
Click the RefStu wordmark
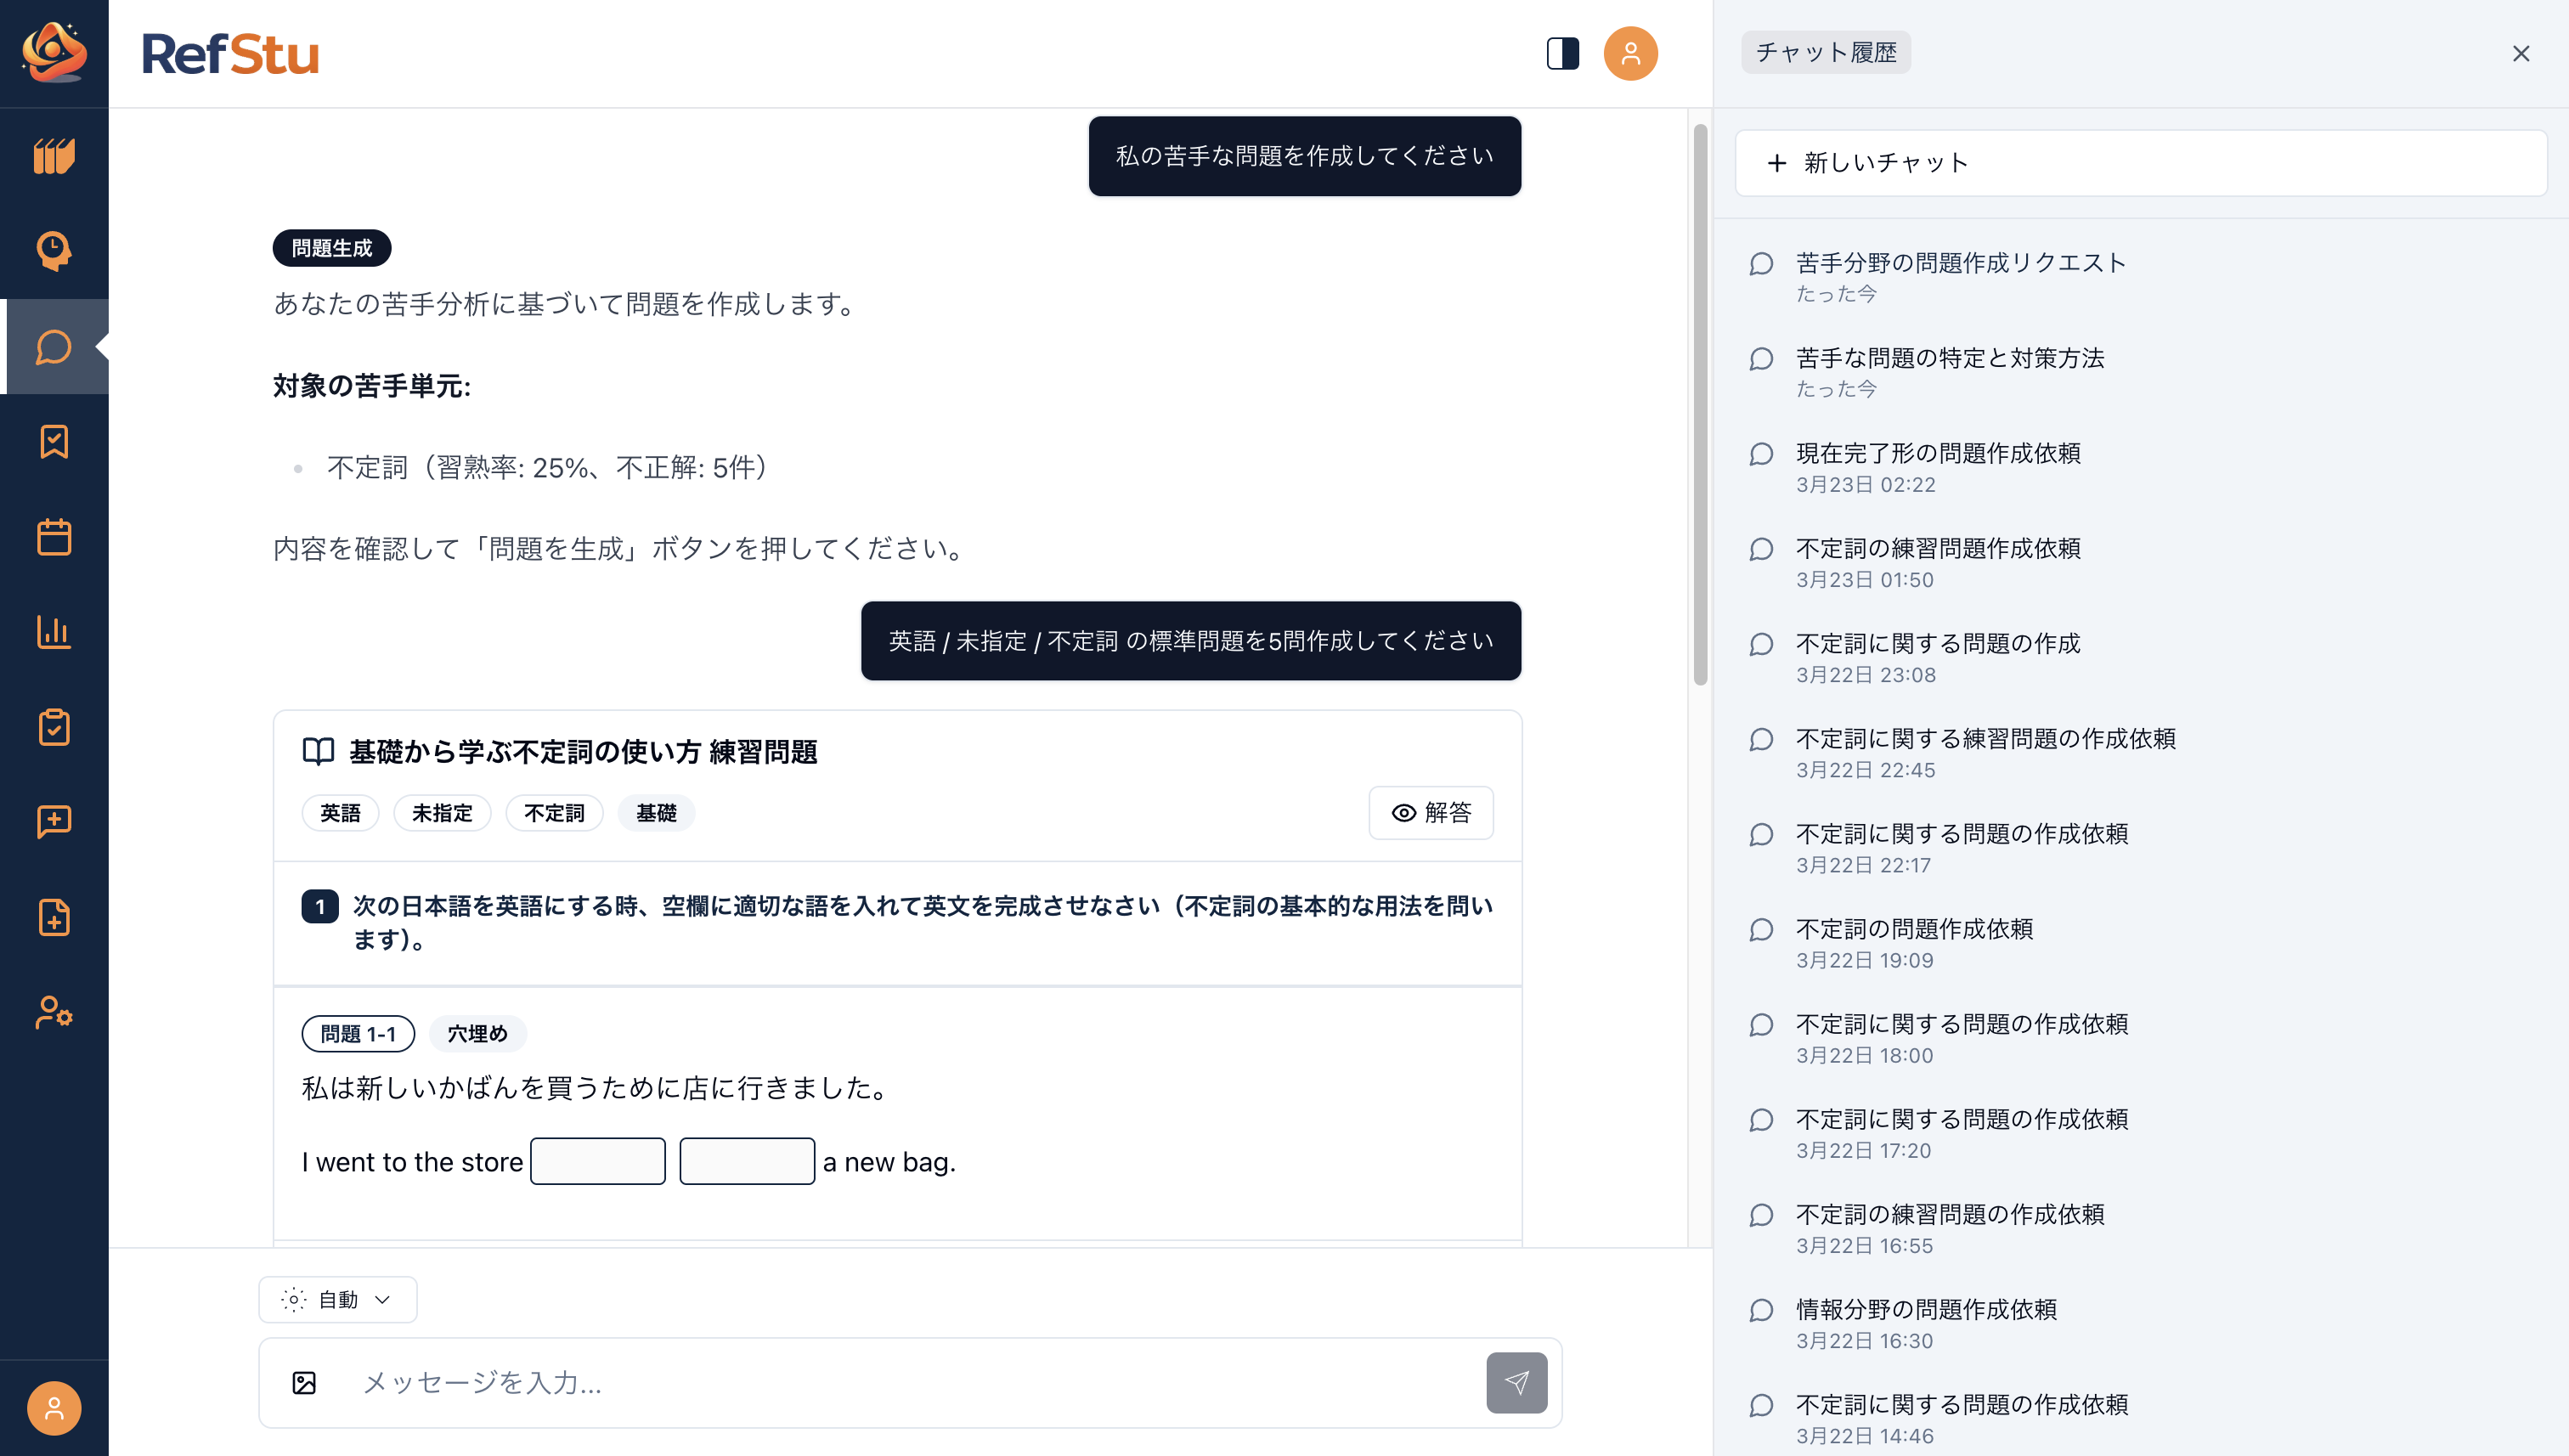click(x=230, y=54)
